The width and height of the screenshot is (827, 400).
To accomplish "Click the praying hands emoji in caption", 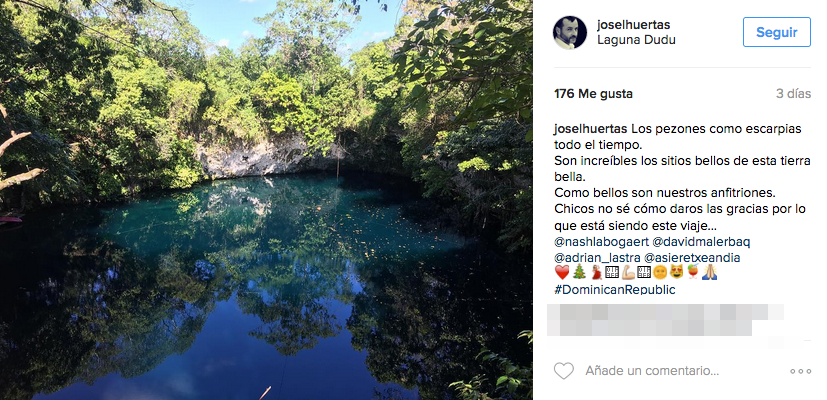I will coord(707,272).
